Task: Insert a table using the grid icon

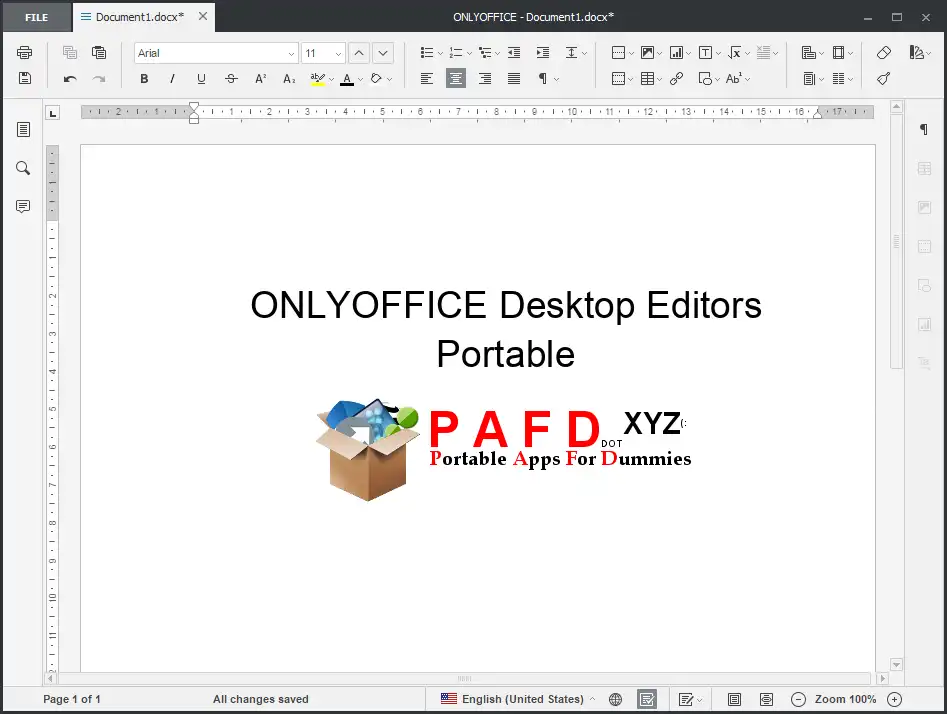Action: (647, 79)
